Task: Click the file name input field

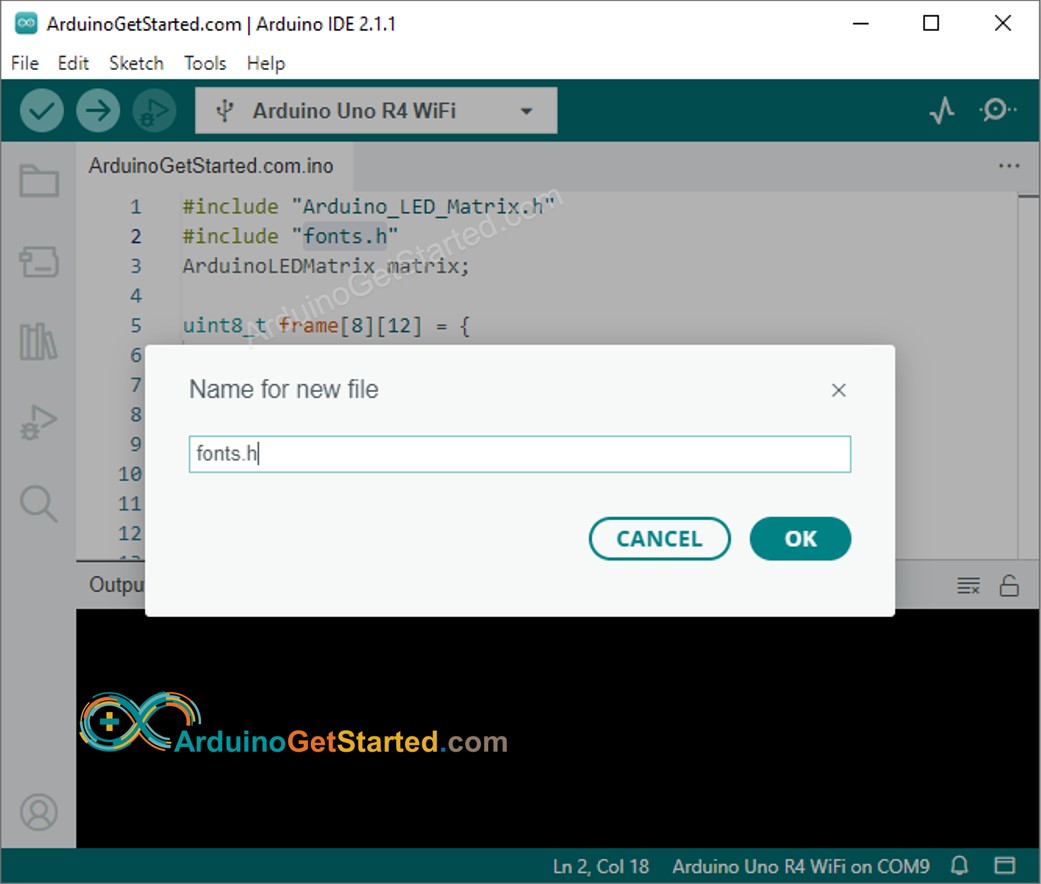Action: pos(519,454)
